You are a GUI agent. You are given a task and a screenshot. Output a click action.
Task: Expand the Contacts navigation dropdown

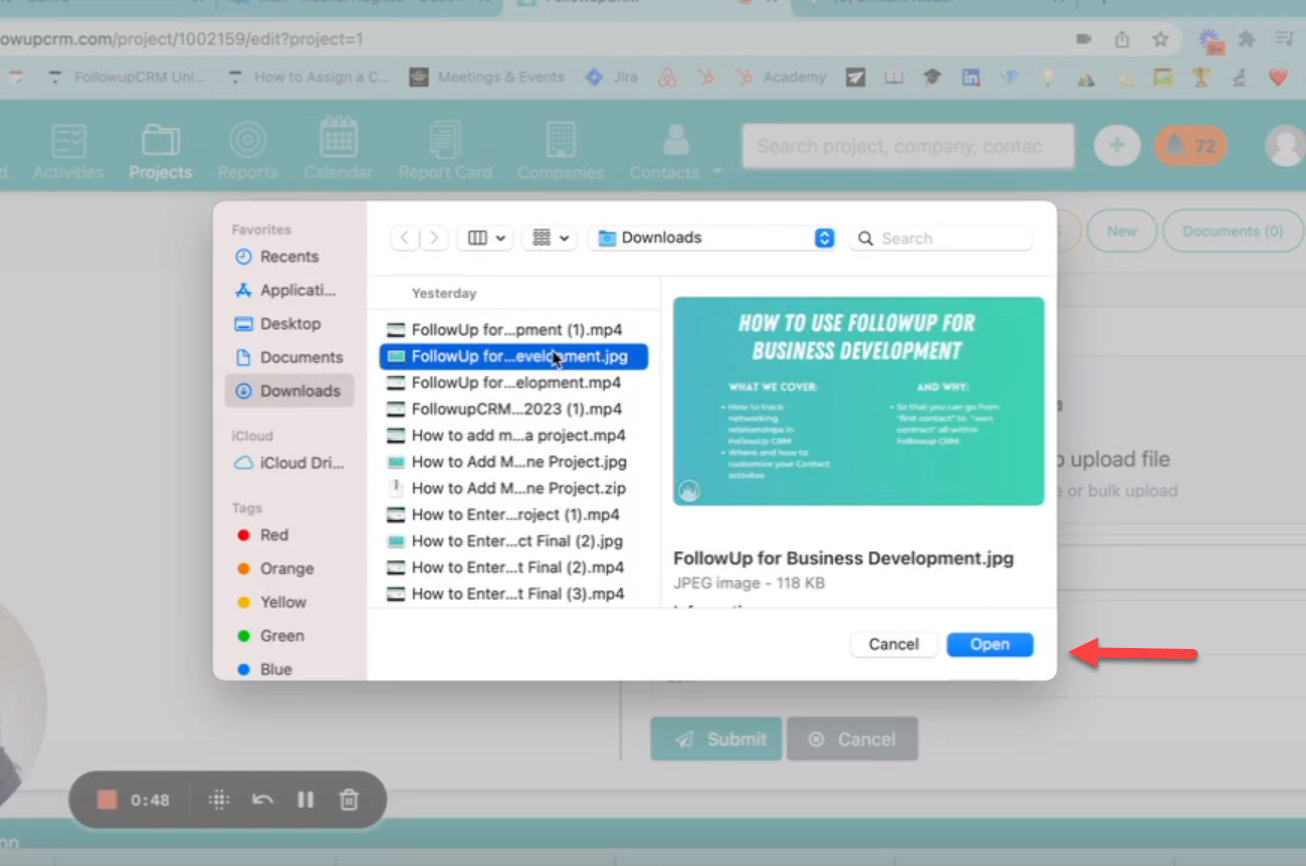click(x=716, y=171)
